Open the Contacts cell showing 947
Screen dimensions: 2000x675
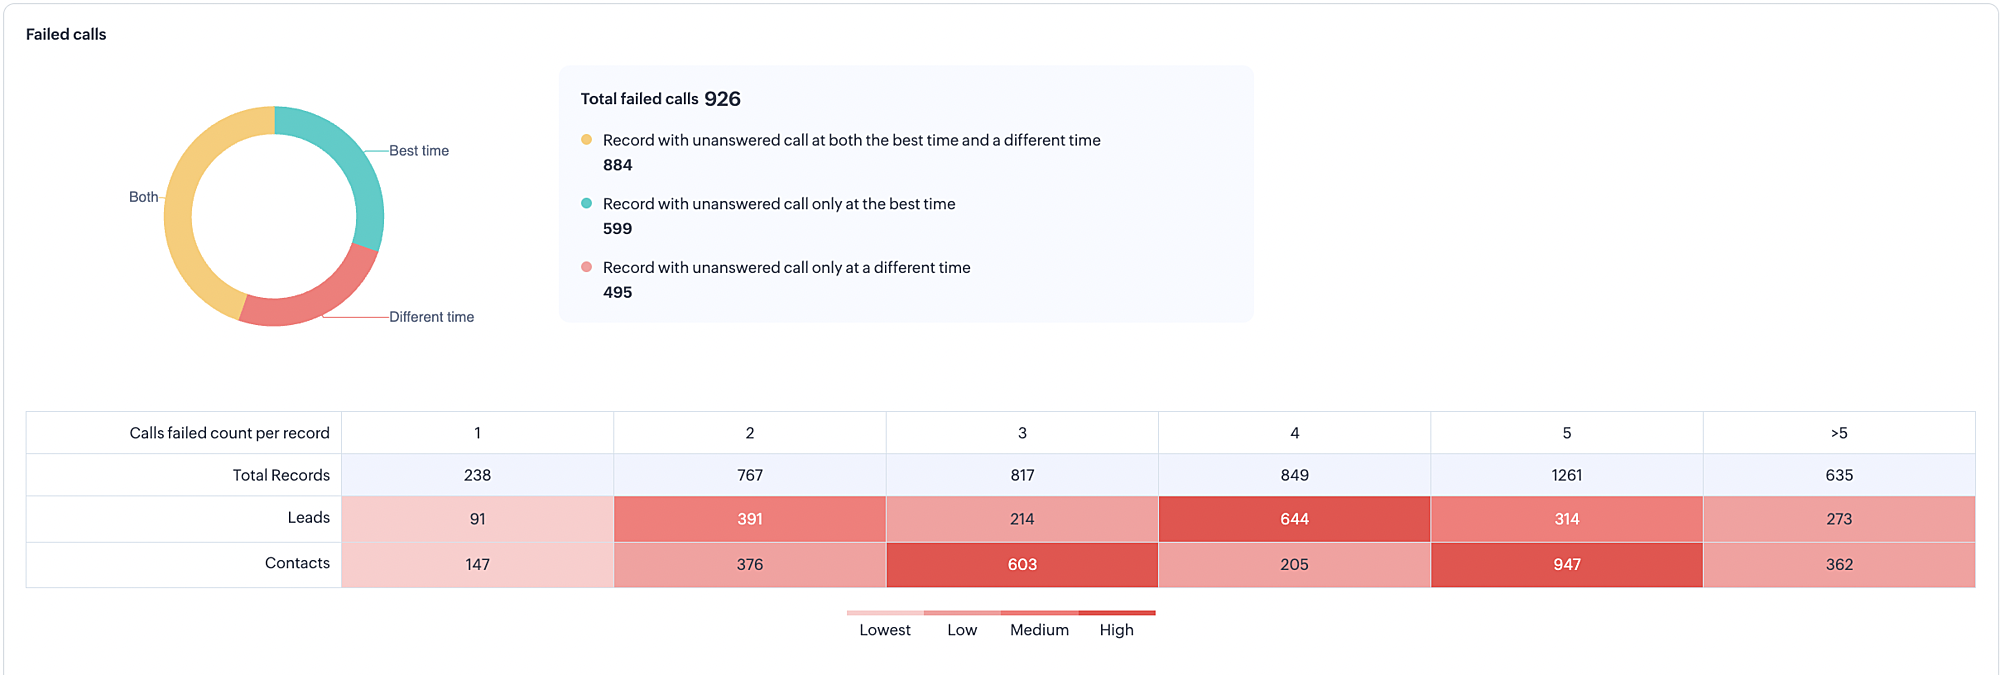tap(1566, 564)
